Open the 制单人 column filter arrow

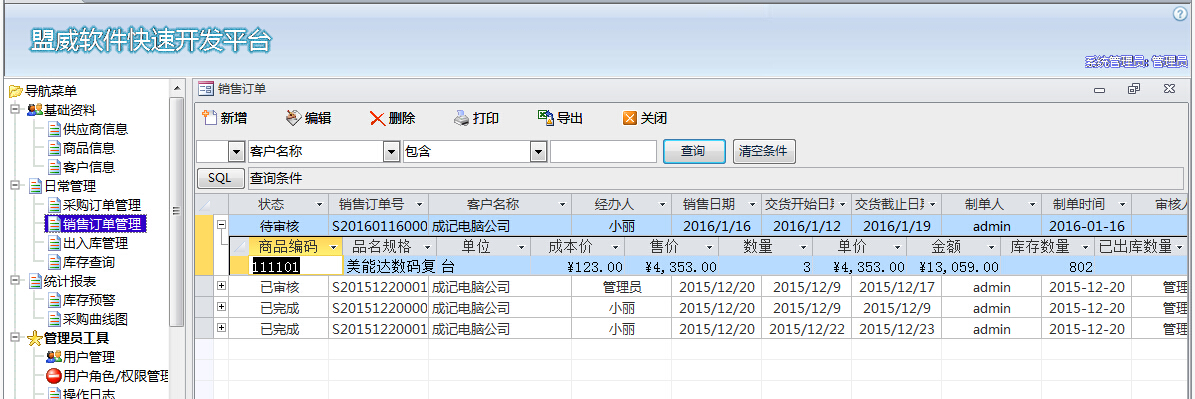coord(1032,205)
